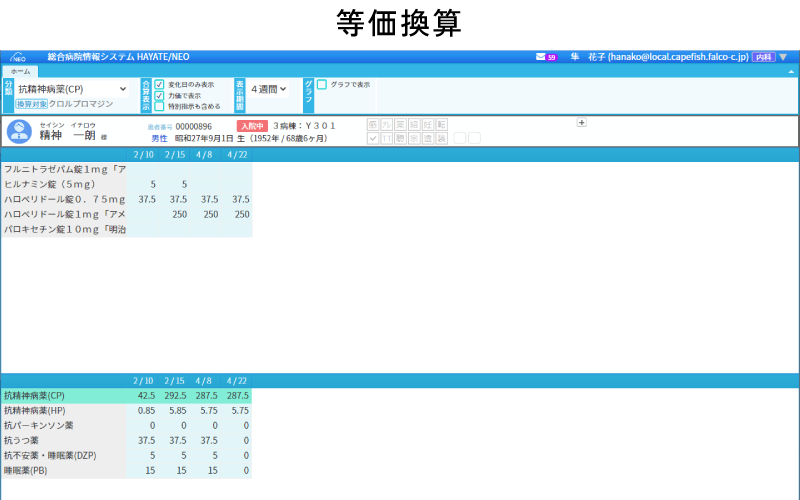Click the checkmark patient status icon
The height and width of the screenshot is (500, 800).
(373, 138)
